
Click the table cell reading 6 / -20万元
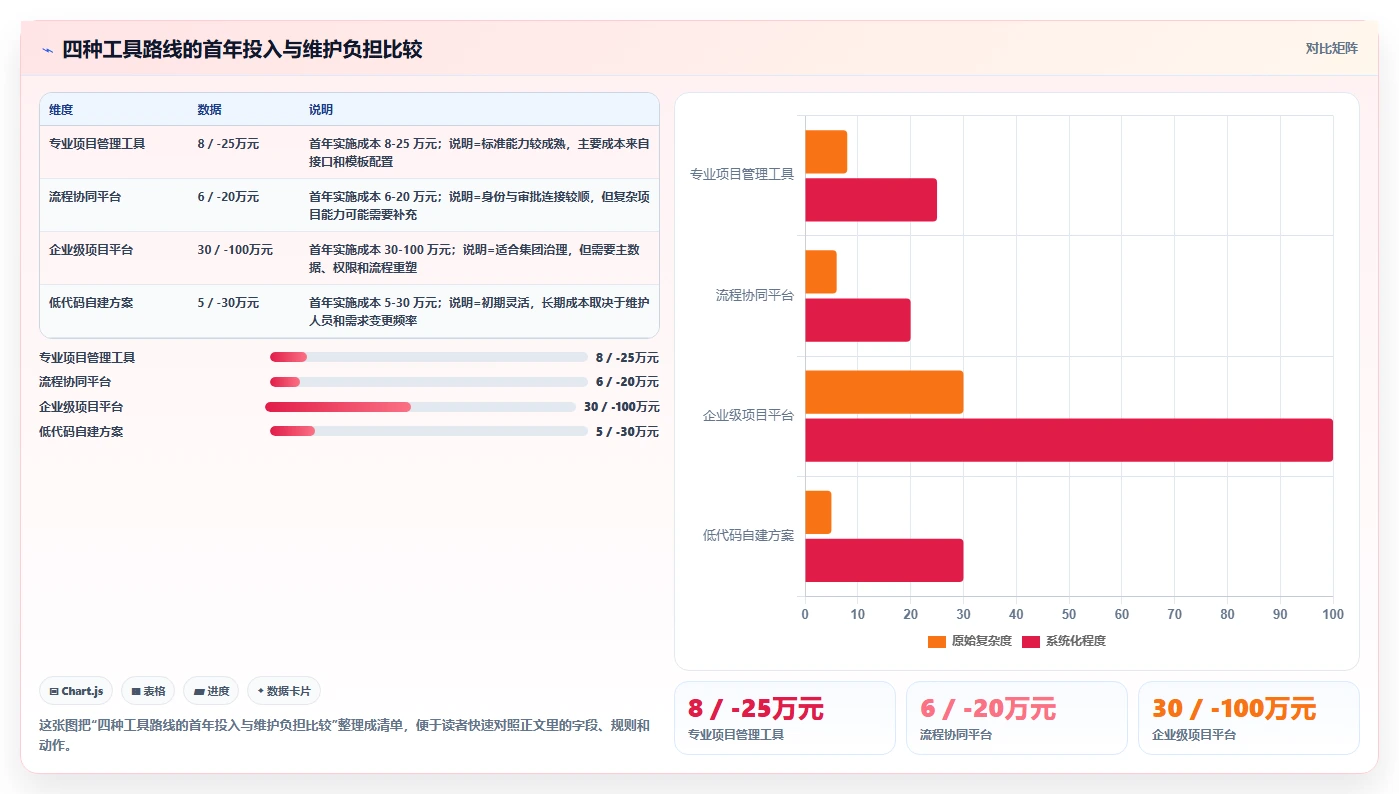(x=228, y=197)
